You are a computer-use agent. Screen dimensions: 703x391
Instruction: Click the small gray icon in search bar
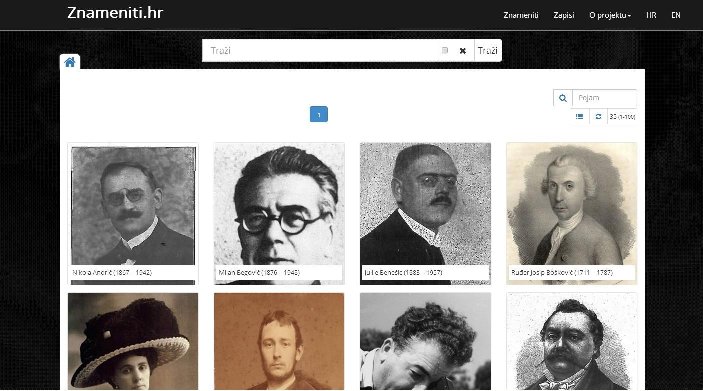445,50
